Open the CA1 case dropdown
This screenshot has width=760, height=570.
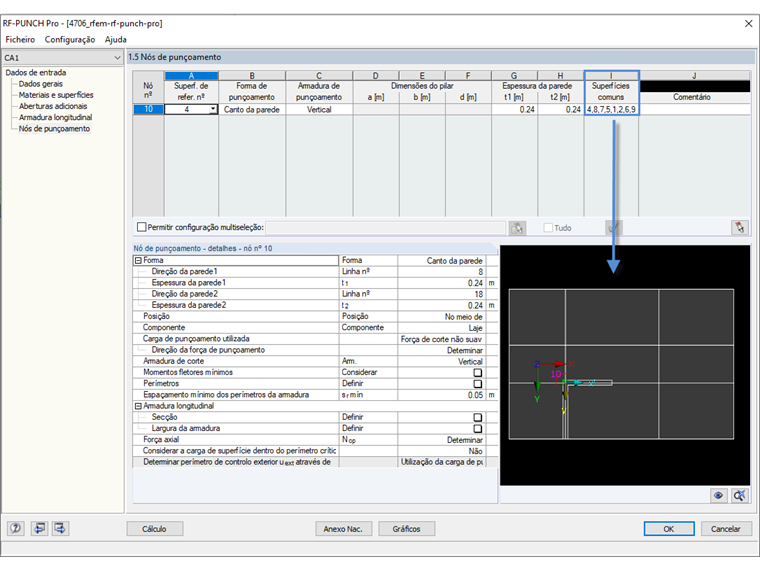click(117, 58)
